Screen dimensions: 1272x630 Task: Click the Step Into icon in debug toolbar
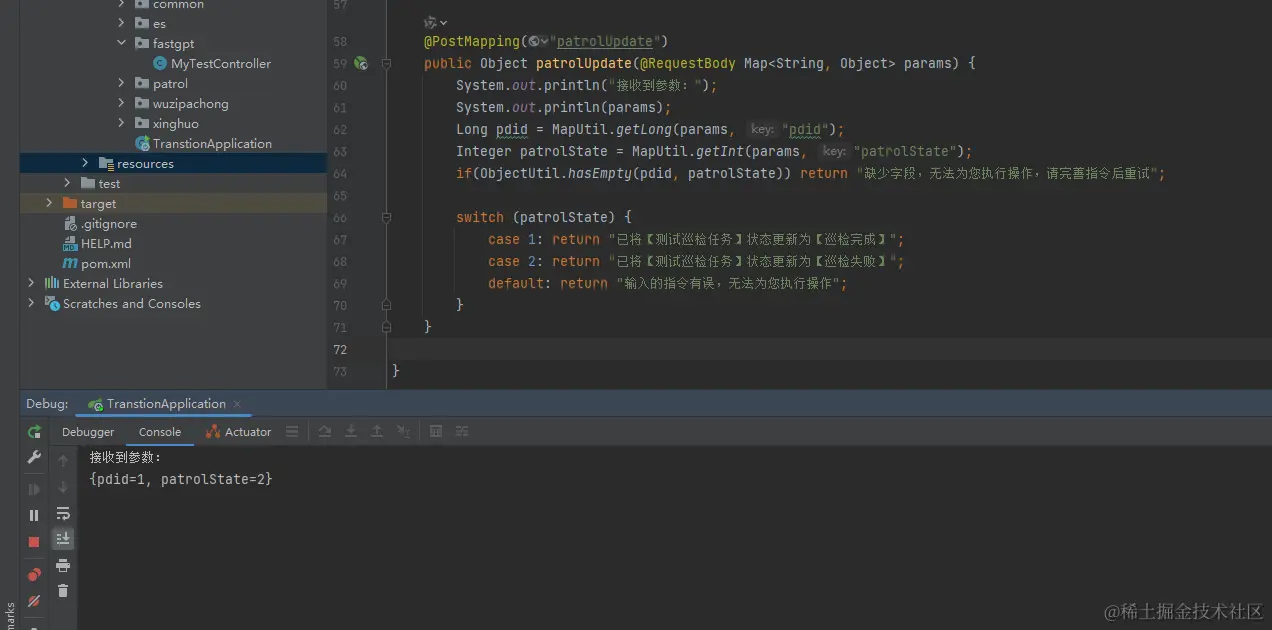coord(351,432)
